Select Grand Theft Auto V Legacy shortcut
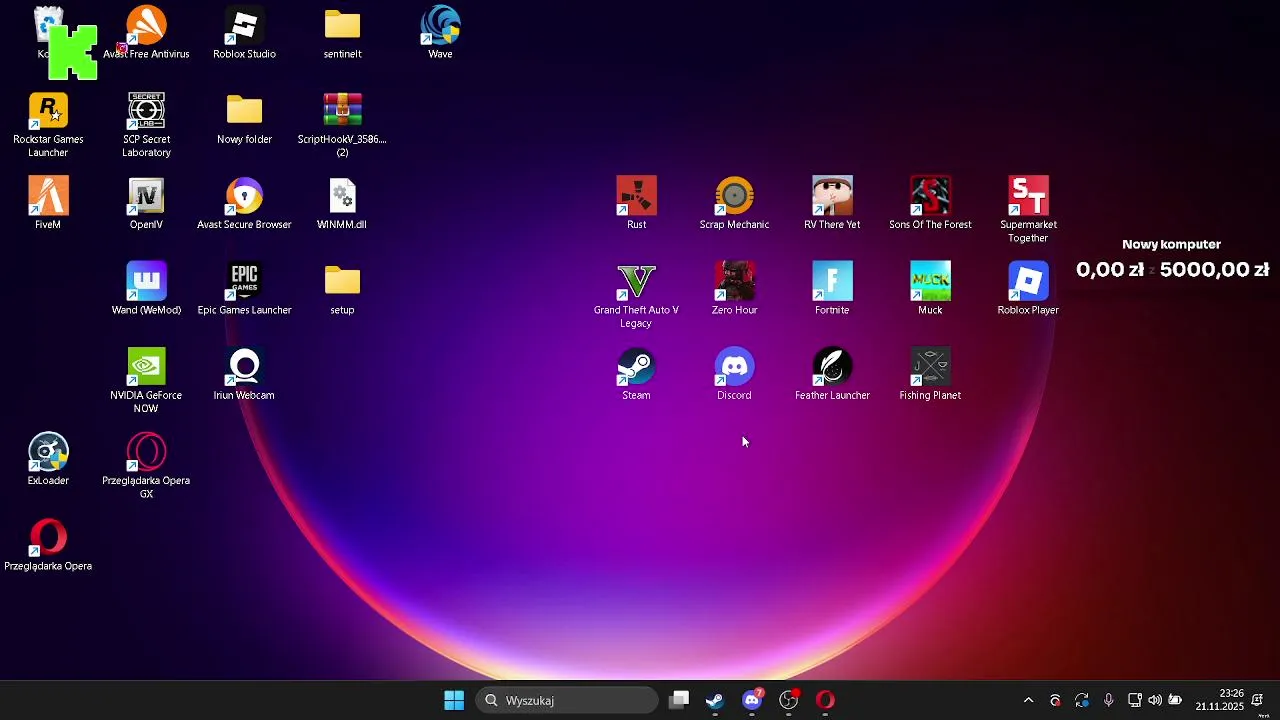 [x=636, y=295]
